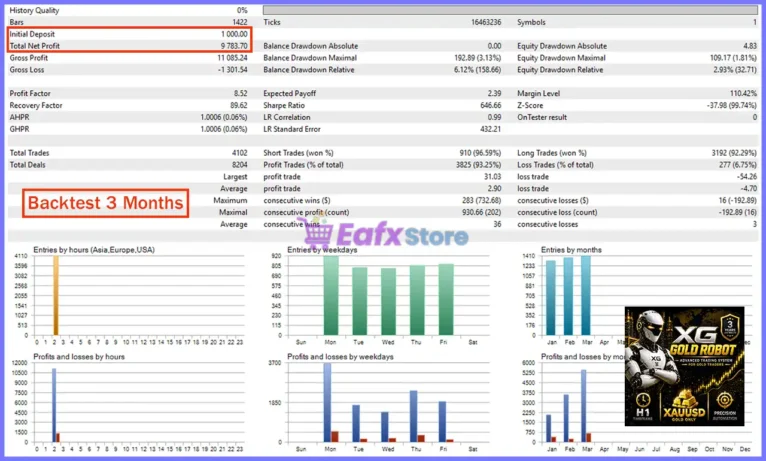The image size is (766, 461).
Task: Select Equity Drawdown Maximal value 109.17 (1.81%)
Action: (733, 58)
